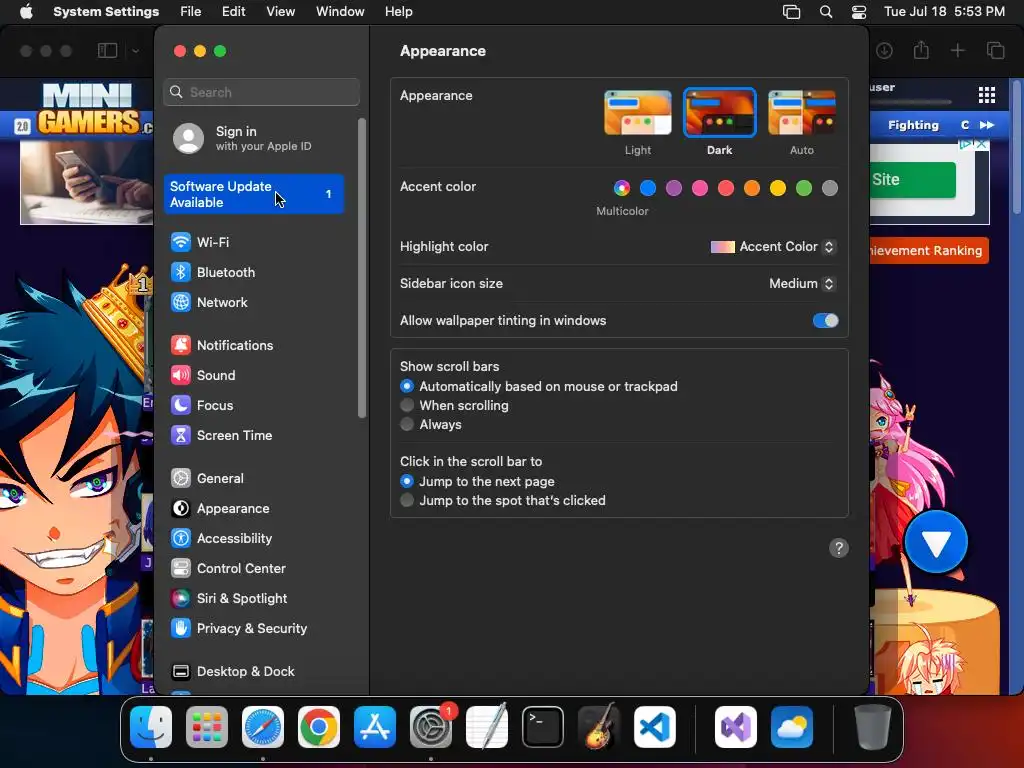
Task: Select the Light appearance thumbnail
Action: 638,113
